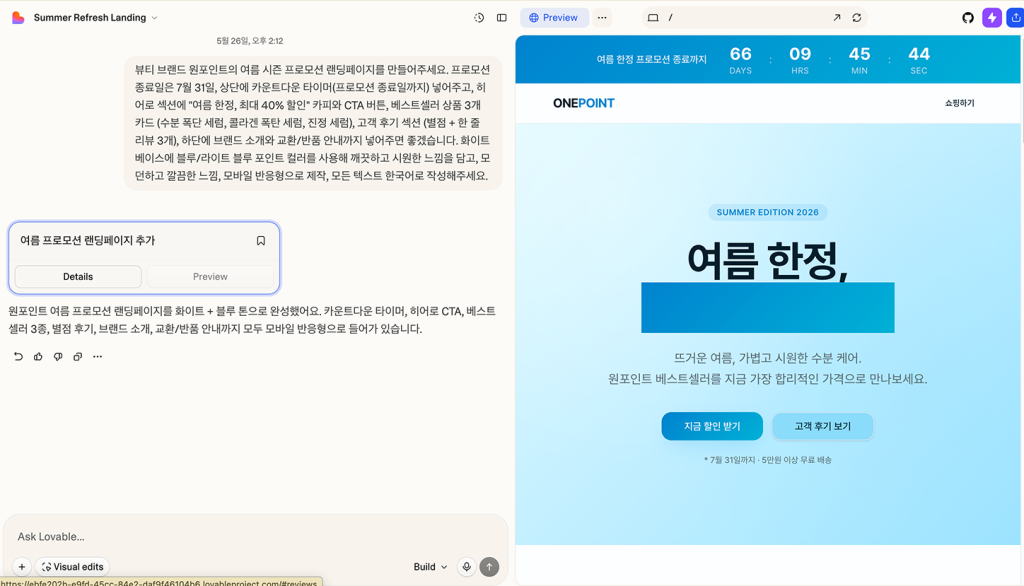Click the 여름 한정 프로모션 종료까지 label
The width and height of the screenshot is (1024, 586).
[x=651, y=59]
